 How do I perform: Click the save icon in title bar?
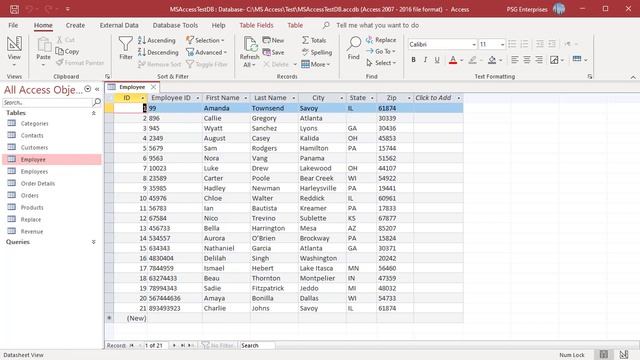click(14, 9)
